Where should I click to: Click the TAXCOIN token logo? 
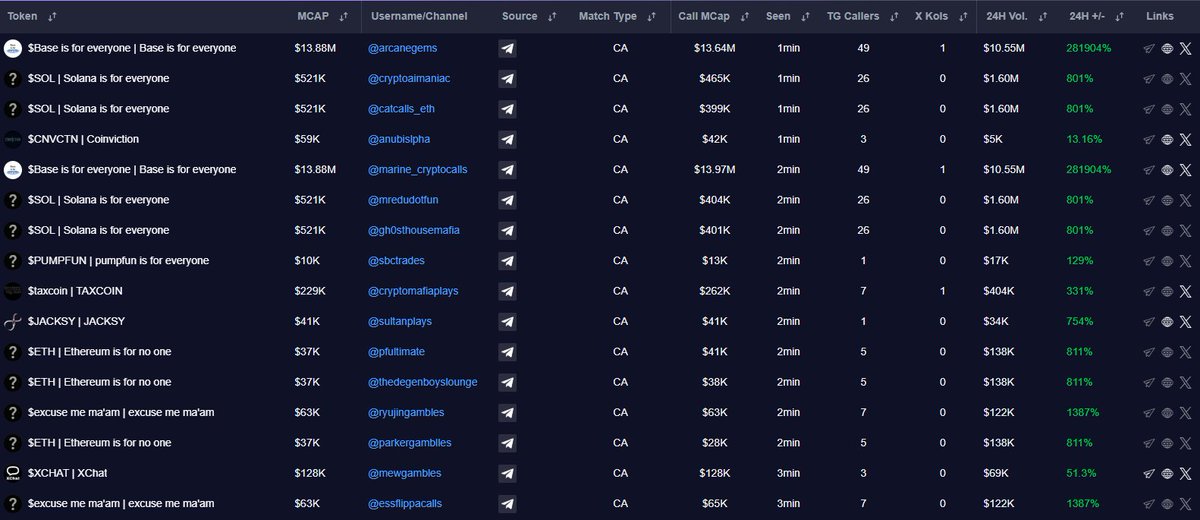point(13,291)
